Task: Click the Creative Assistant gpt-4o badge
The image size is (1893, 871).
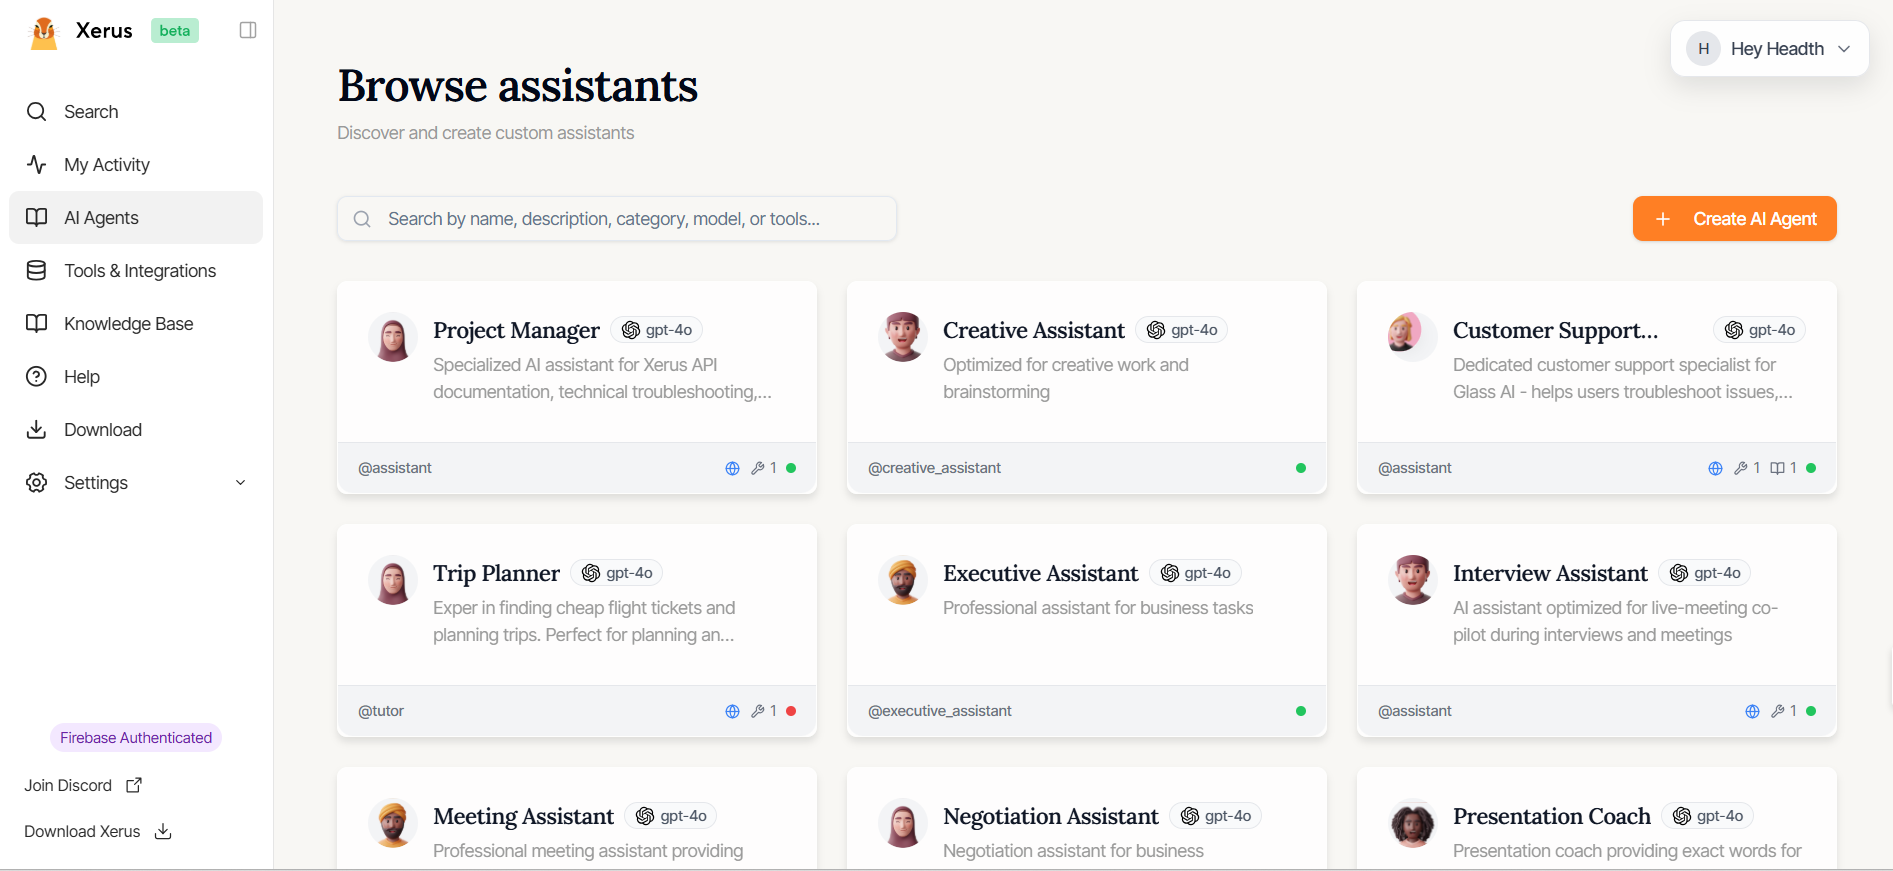Action: point(1182,330)
